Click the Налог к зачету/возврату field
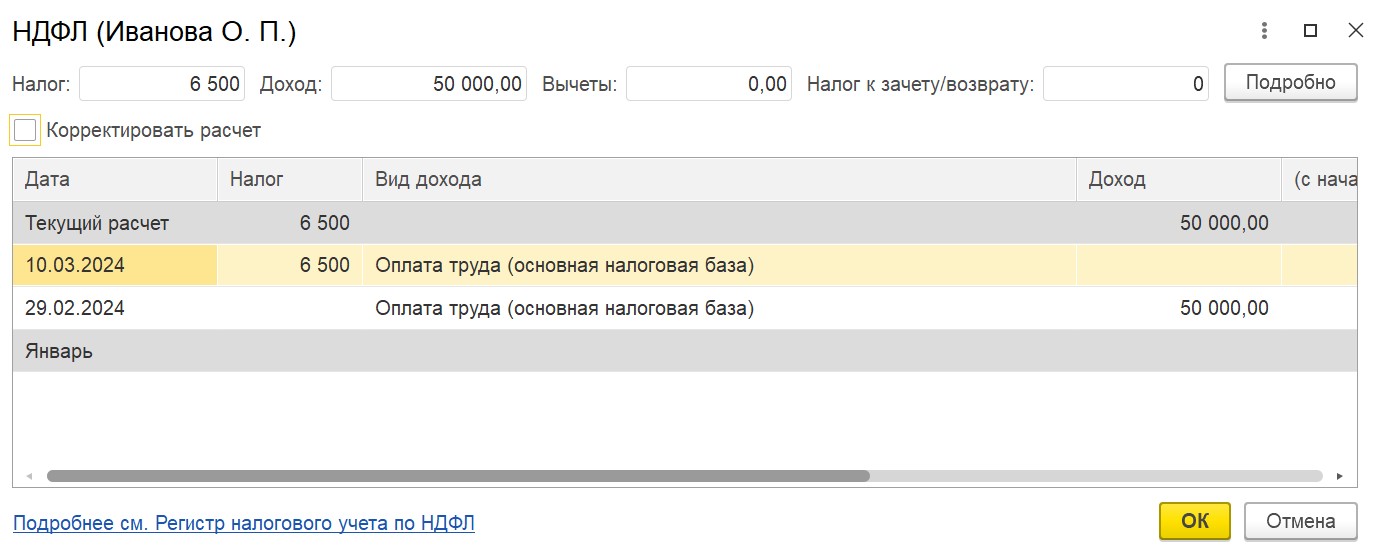Image resolution: width=1375 pixels, height=555 pixels. pyautogui.click(x=1126, y=84)
